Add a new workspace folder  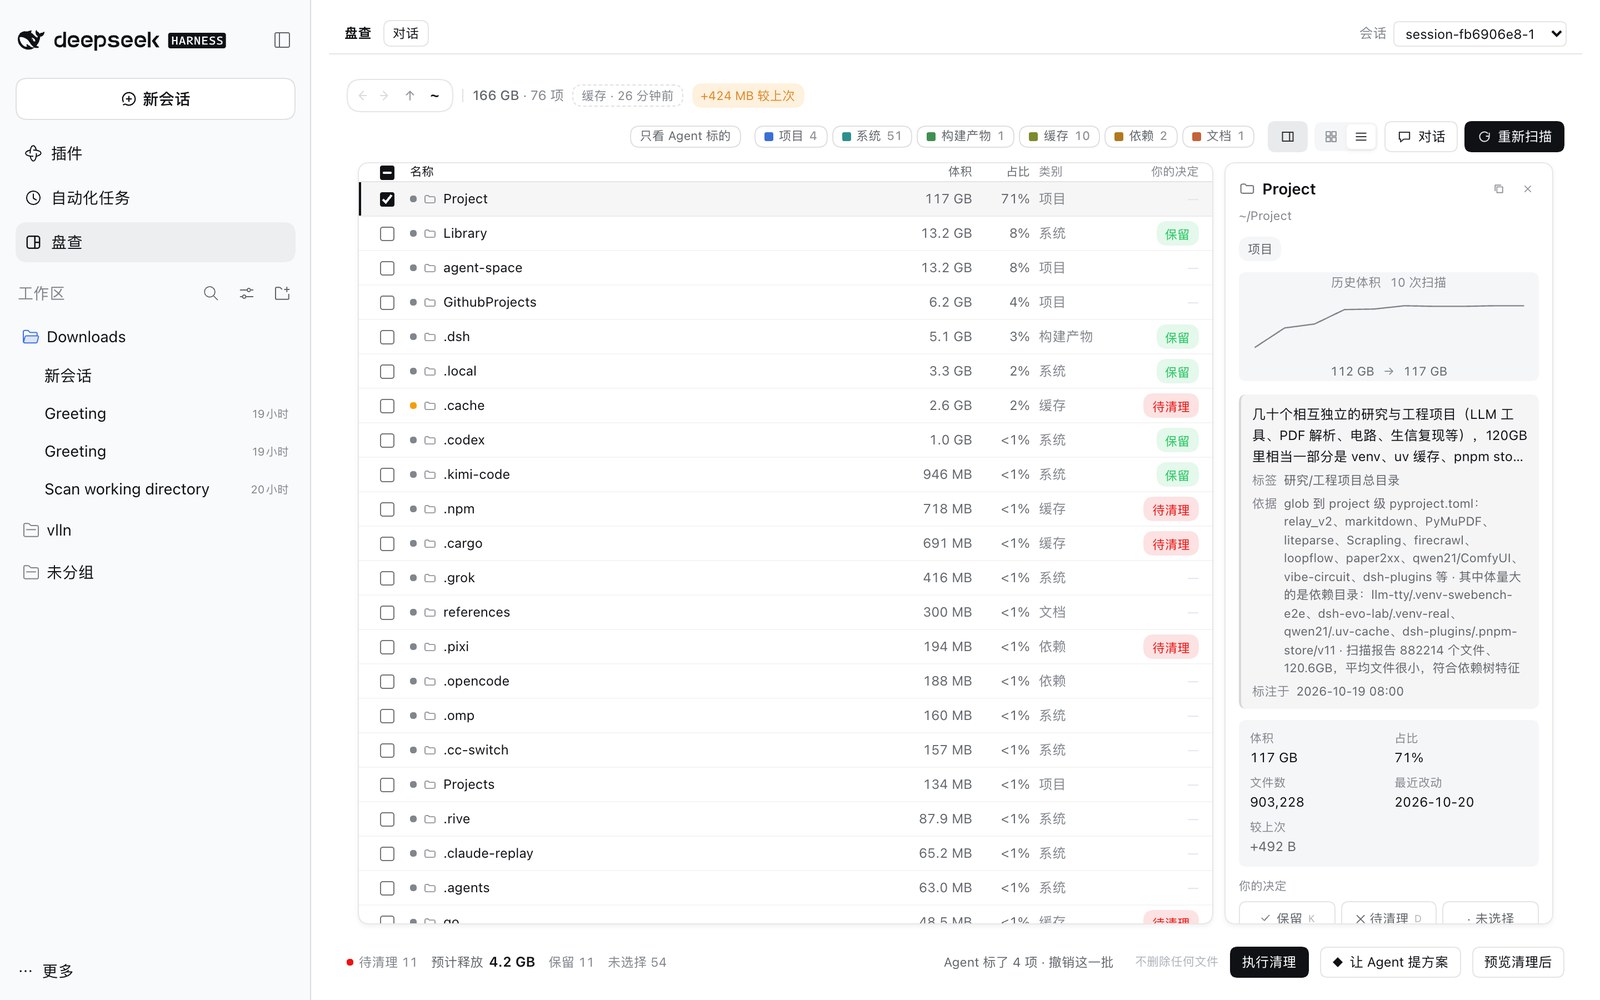tap(282, 293)
